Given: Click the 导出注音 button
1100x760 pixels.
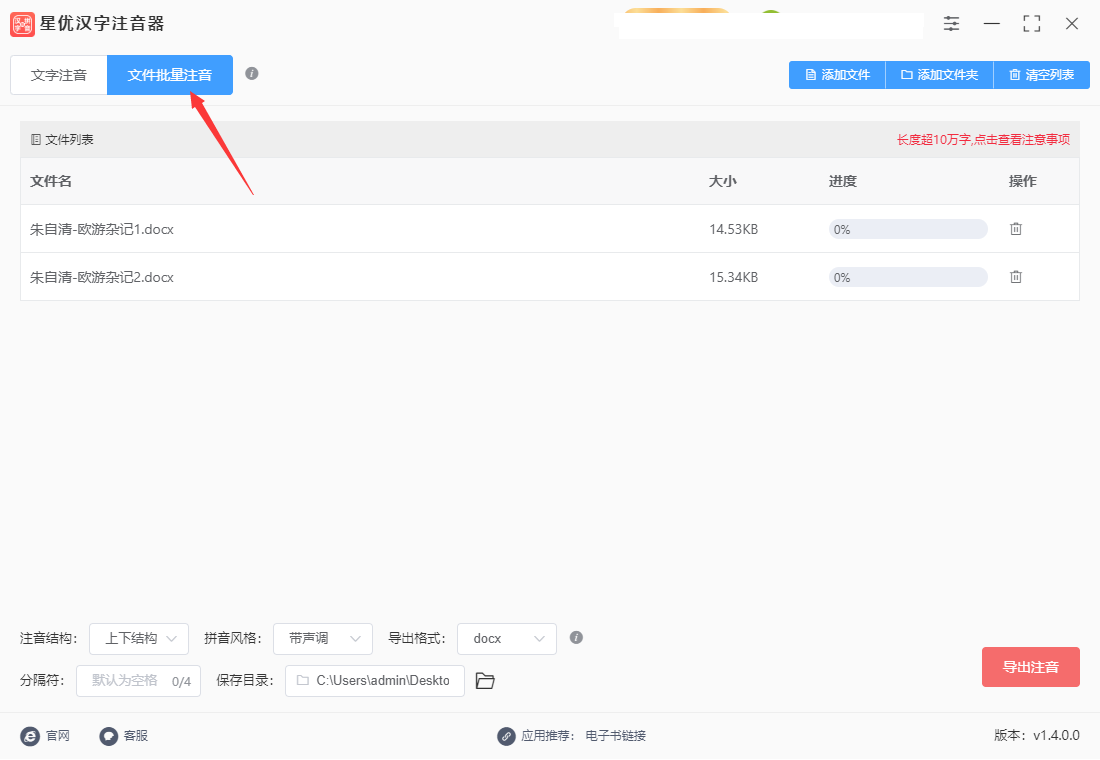Looking at the screenshot, I should pyautogui.click(x=1031, y=667).
